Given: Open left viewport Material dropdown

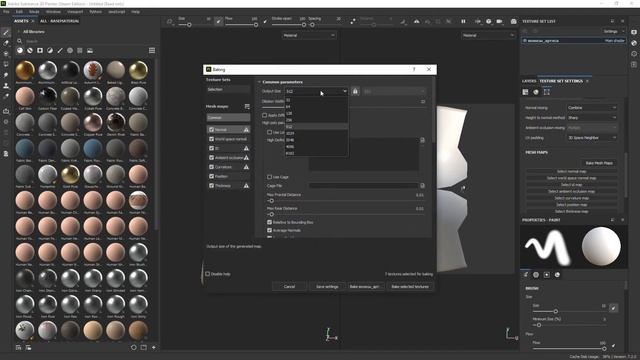Looking at the screenshot, I should pos(309,36).
